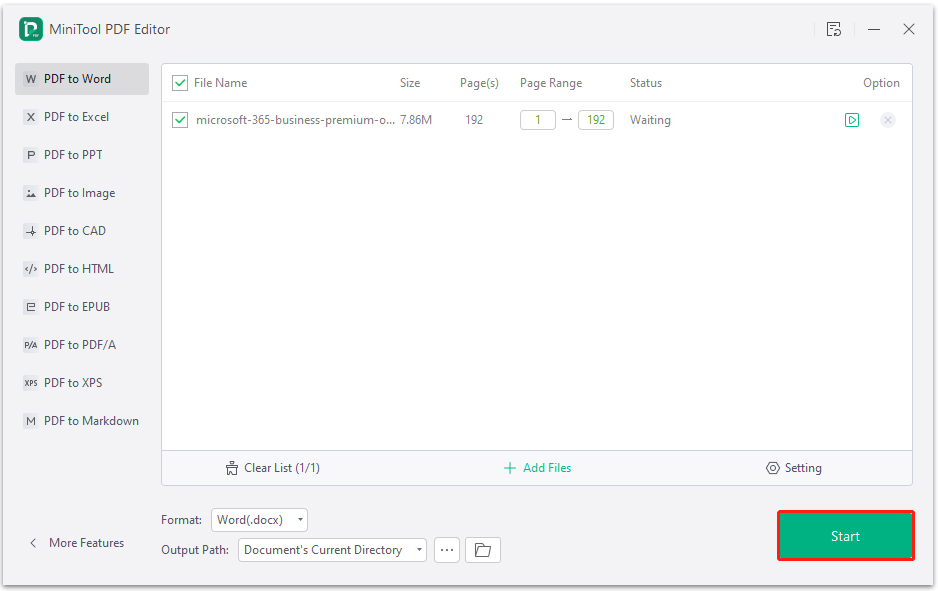Viewport: 938px width, 591px height.
Task: Click the Option column header
Action: 881,83
